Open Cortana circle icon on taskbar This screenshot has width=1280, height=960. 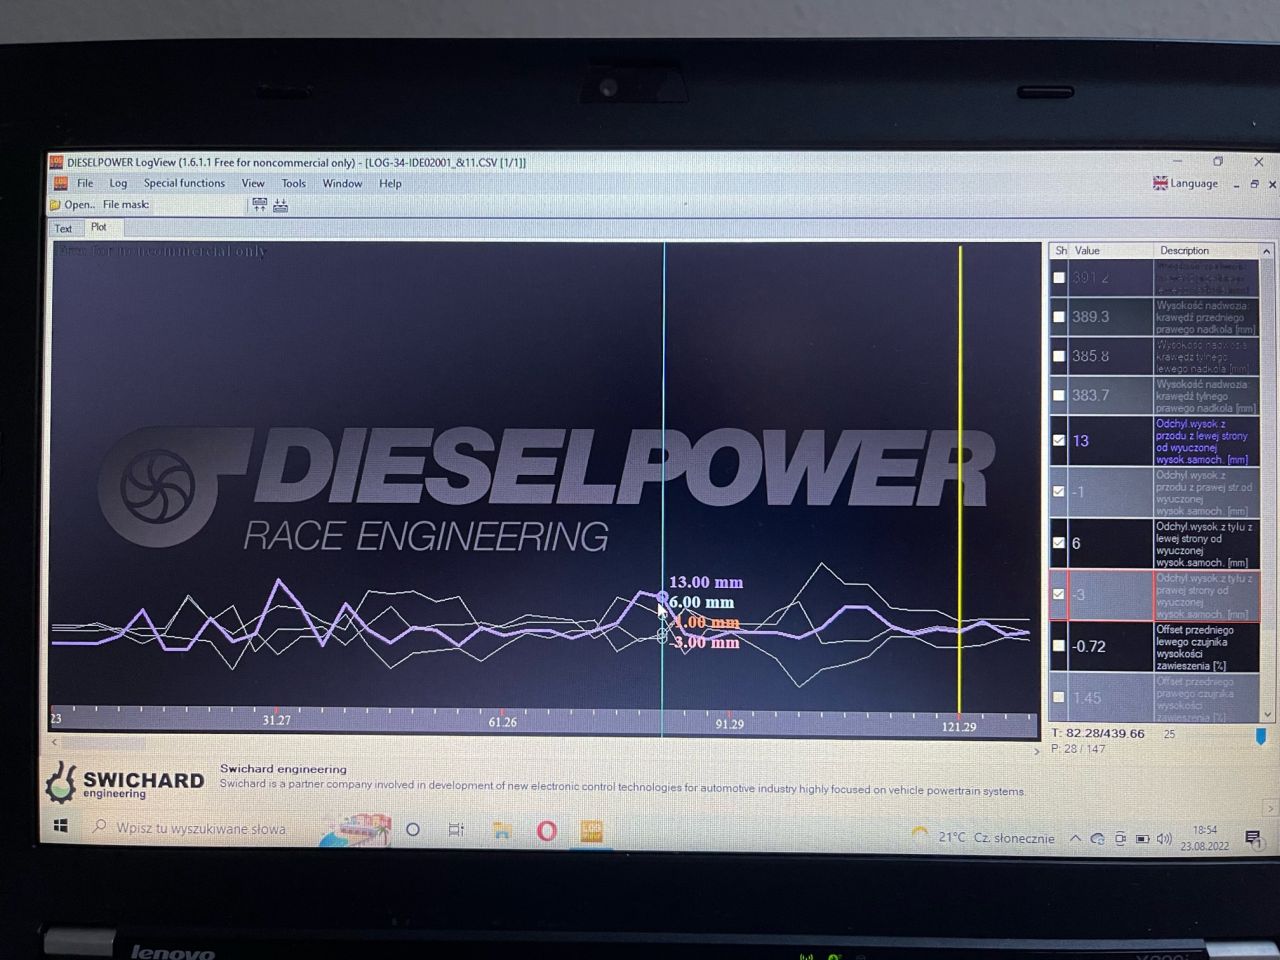412,830
